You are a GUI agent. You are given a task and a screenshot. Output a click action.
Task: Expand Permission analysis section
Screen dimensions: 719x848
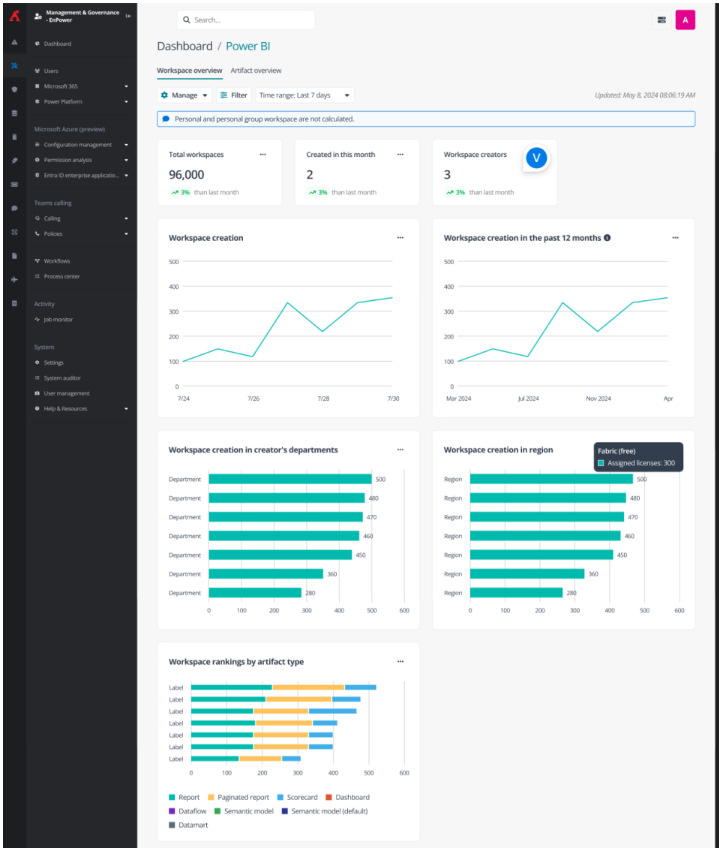point(82,160)
